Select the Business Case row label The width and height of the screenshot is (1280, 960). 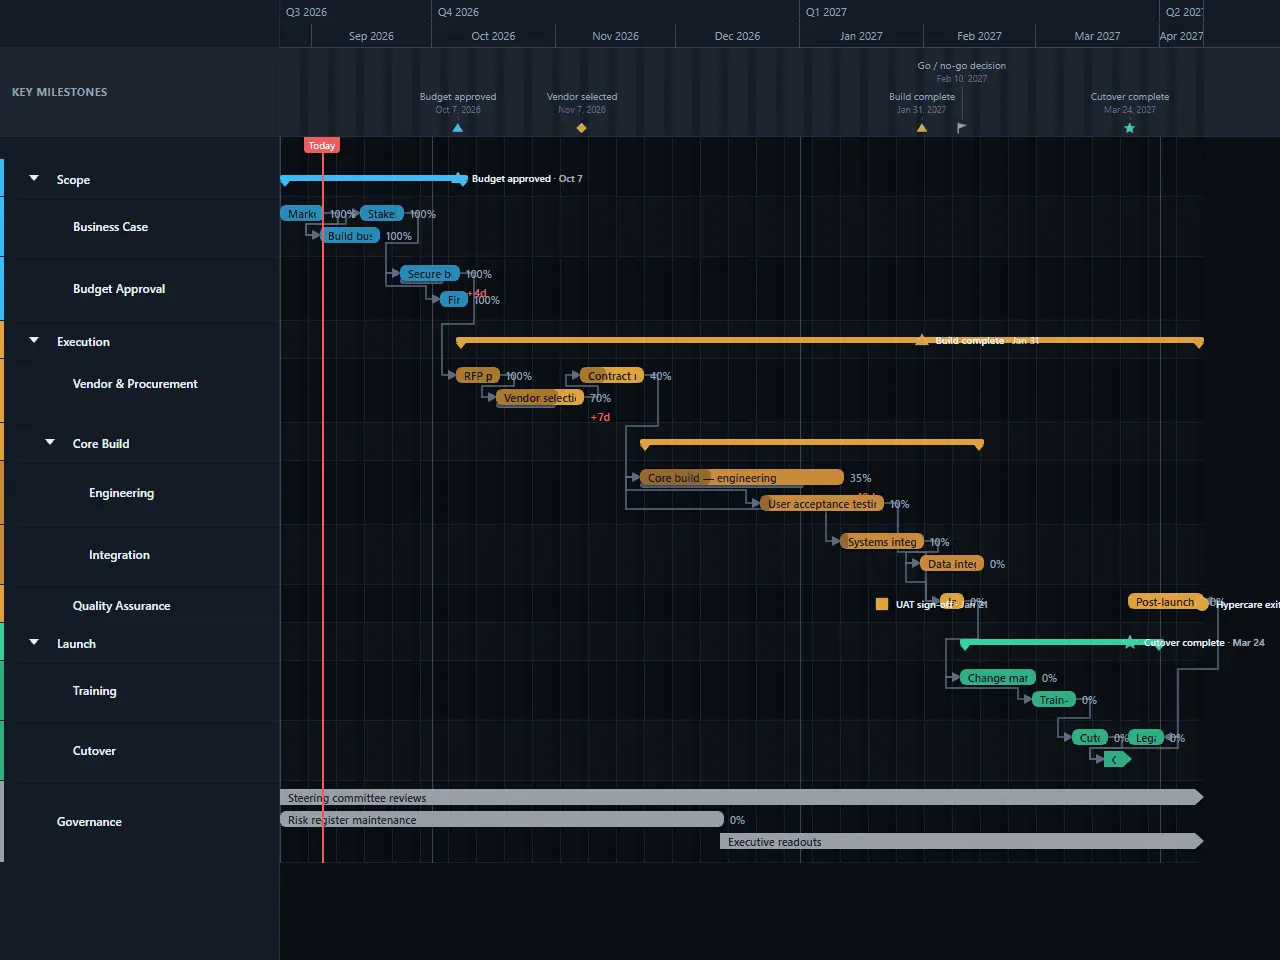click(x=110, y=227)
